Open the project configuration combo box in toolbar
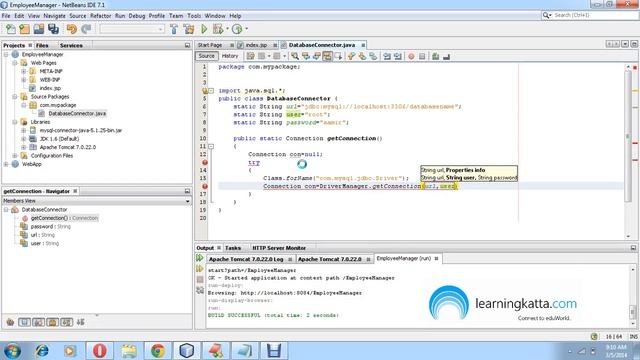 [x=132, y=29]
